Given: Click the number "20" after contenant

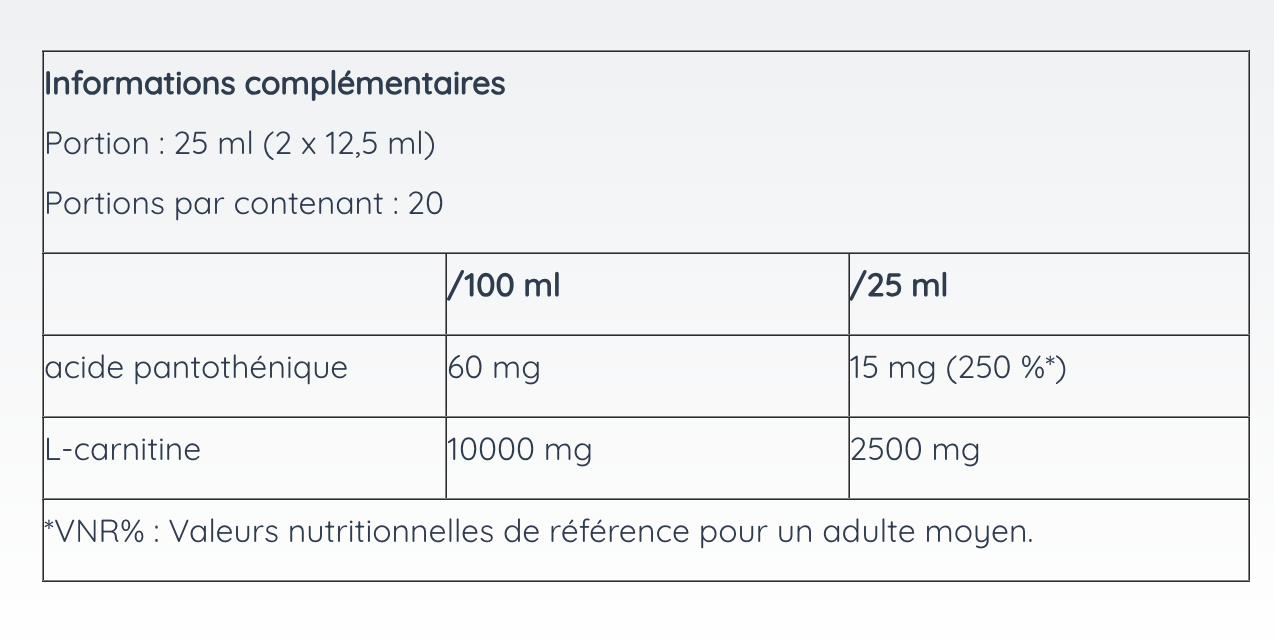Looking at the screenshot, I should click(426, 204).
